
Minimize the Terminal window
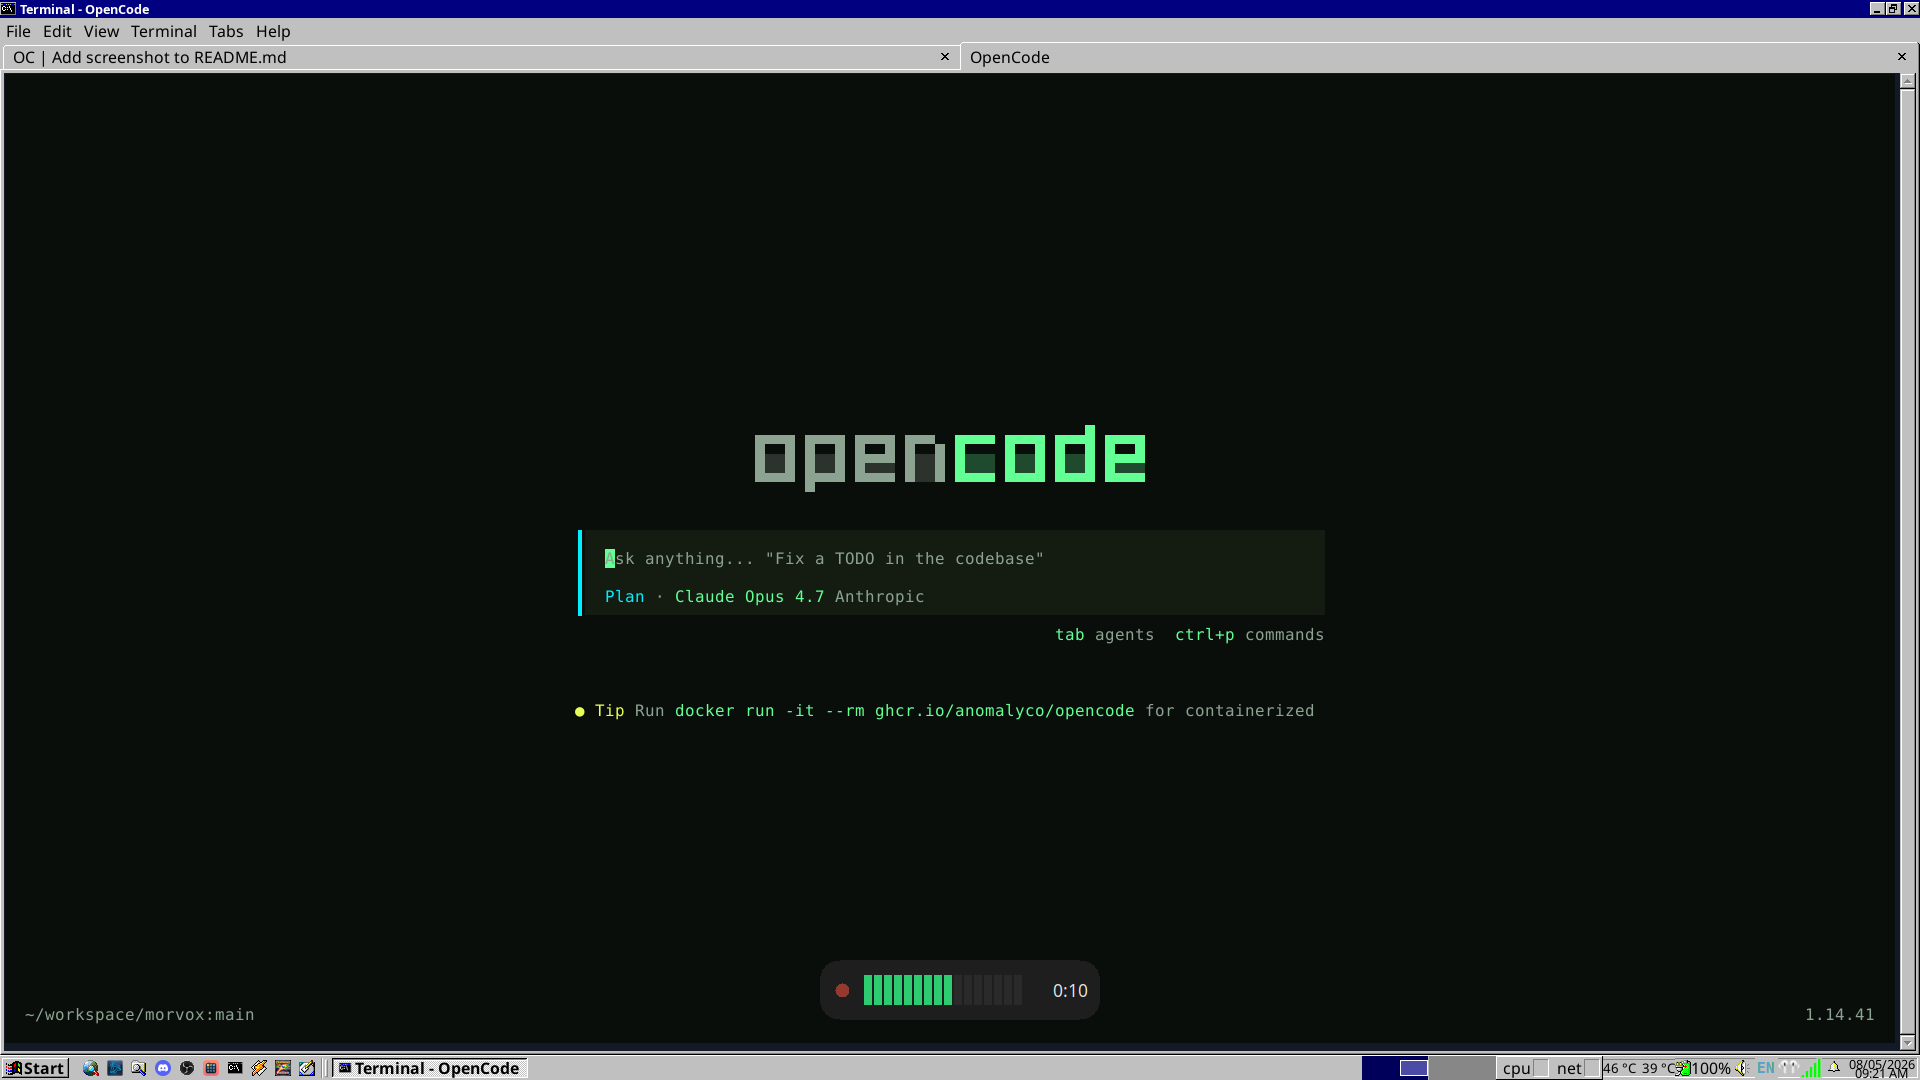(1876, 9)
